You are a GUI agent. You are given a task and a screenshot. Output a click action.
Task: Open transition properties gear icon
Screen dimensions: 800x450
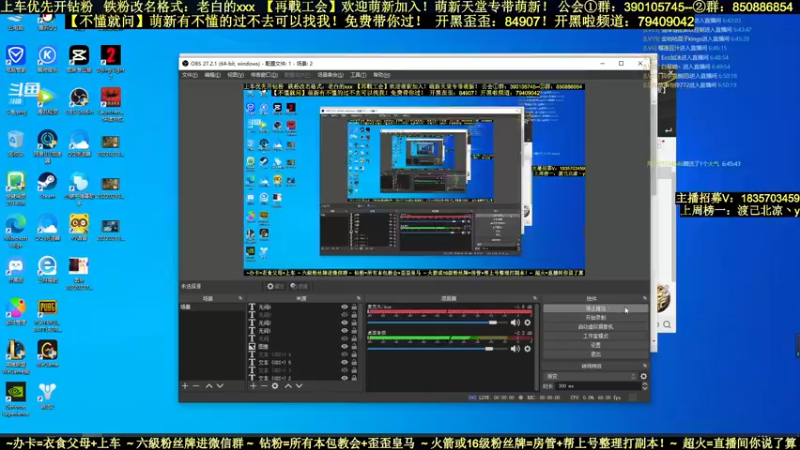click(x=644, y=376)
